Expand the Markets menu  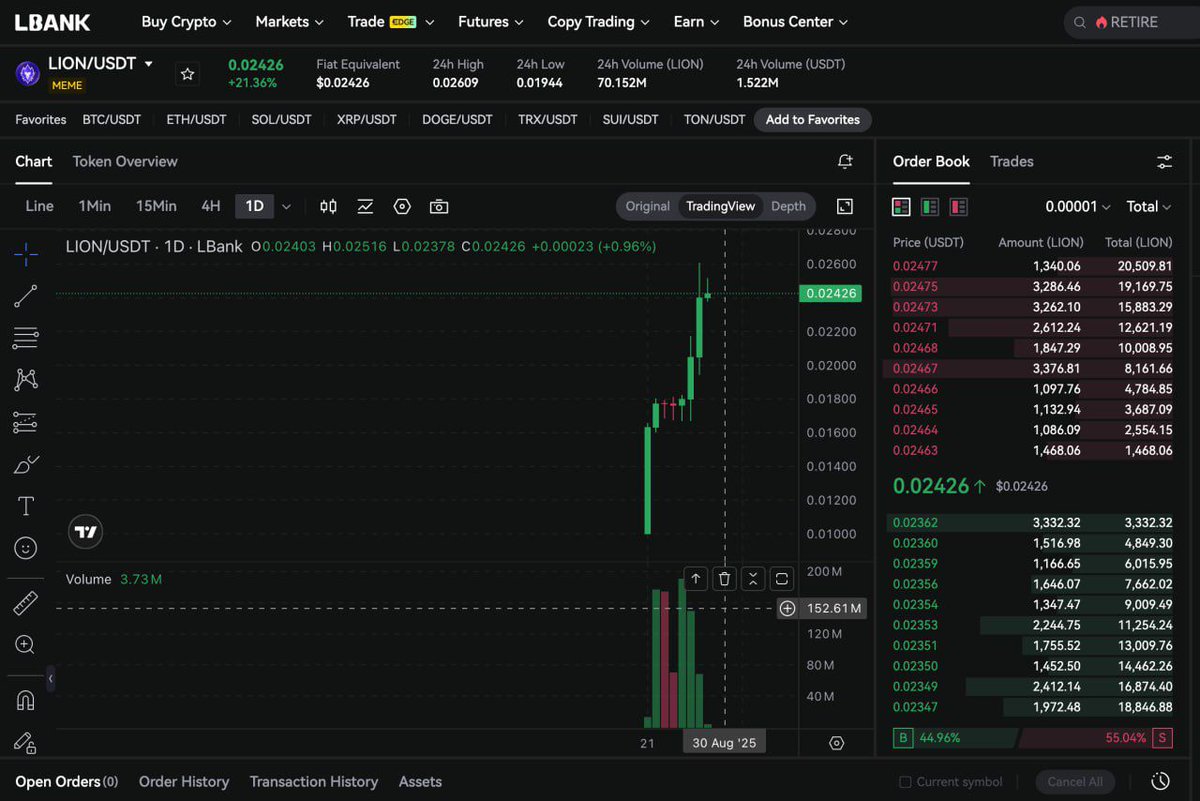(x=289, y=22)
